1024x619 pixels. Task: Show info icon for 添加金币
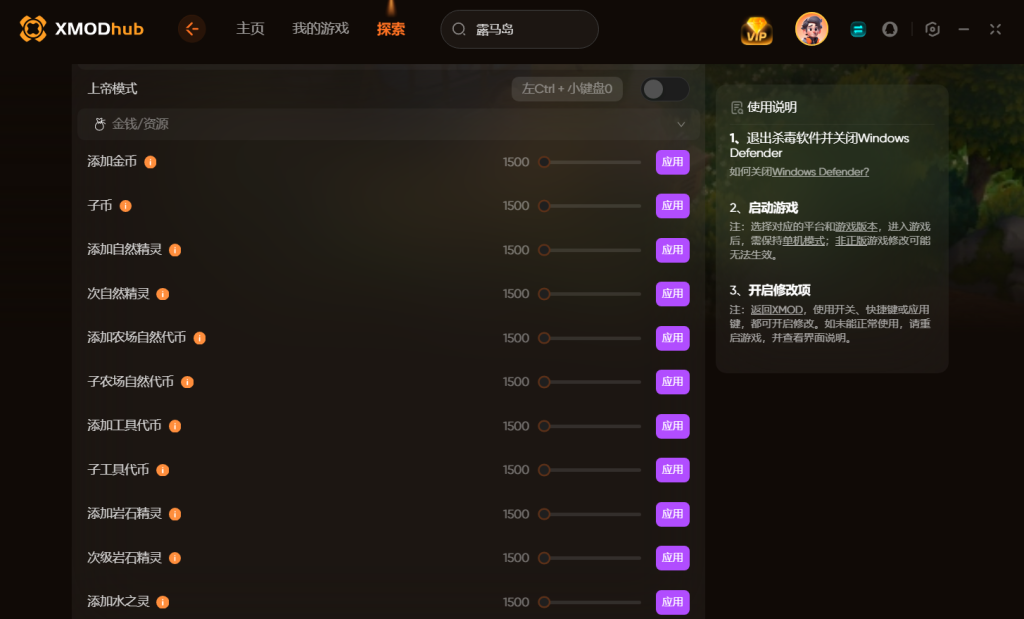[x=150, y=162]
